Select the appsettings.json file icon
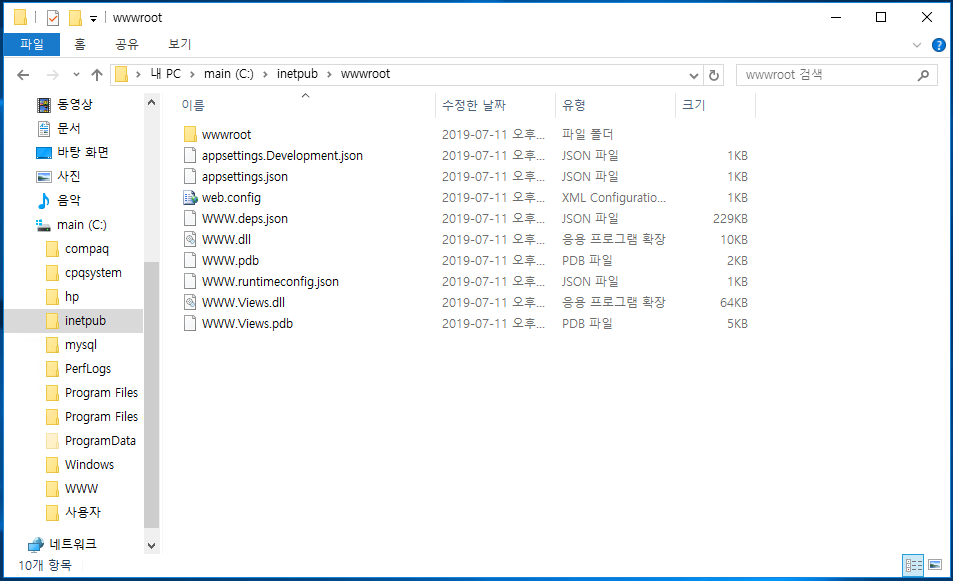This screenshot has width=953, height=581. click(x=190, y=176)
